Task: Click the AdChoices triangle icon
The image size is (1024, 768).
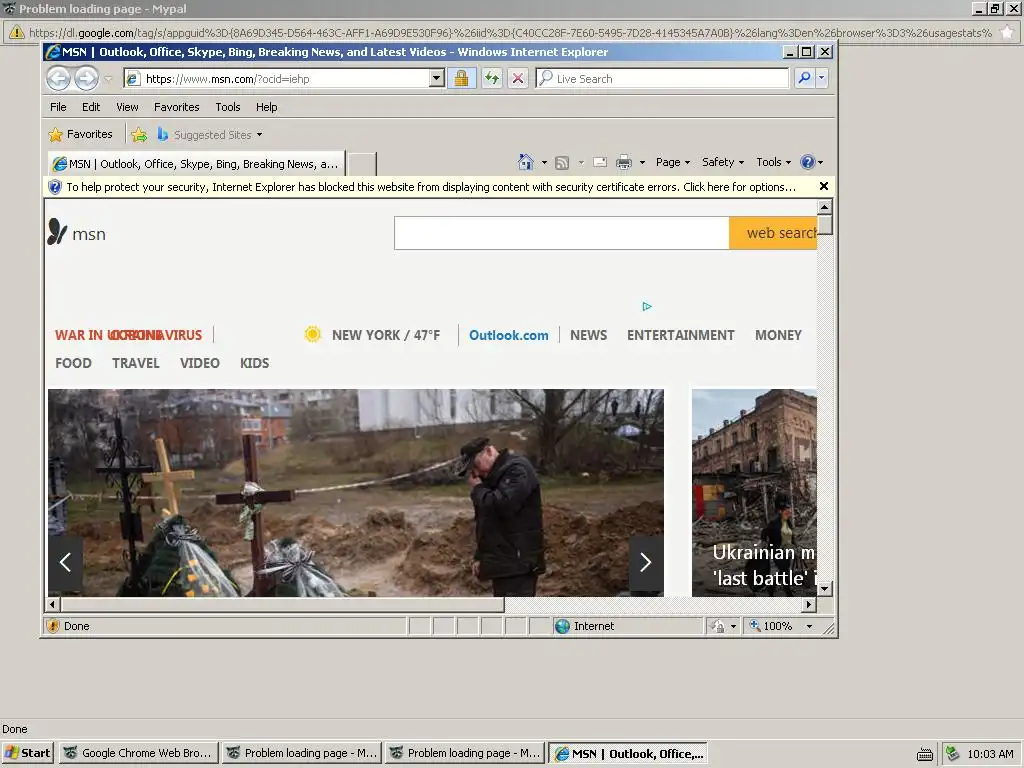Action: (x=647, y=306)
